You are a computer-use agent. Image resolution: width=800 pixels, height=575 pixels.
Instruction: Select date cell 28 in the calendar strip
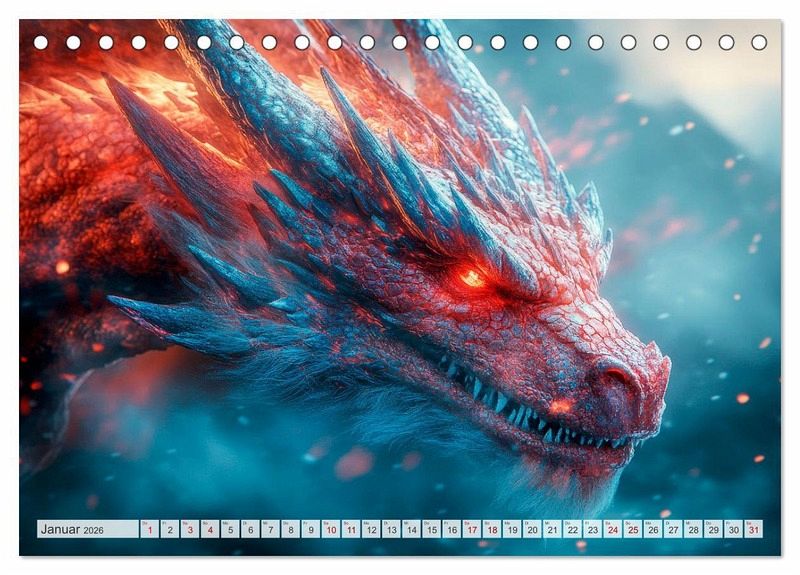[694, 529]
